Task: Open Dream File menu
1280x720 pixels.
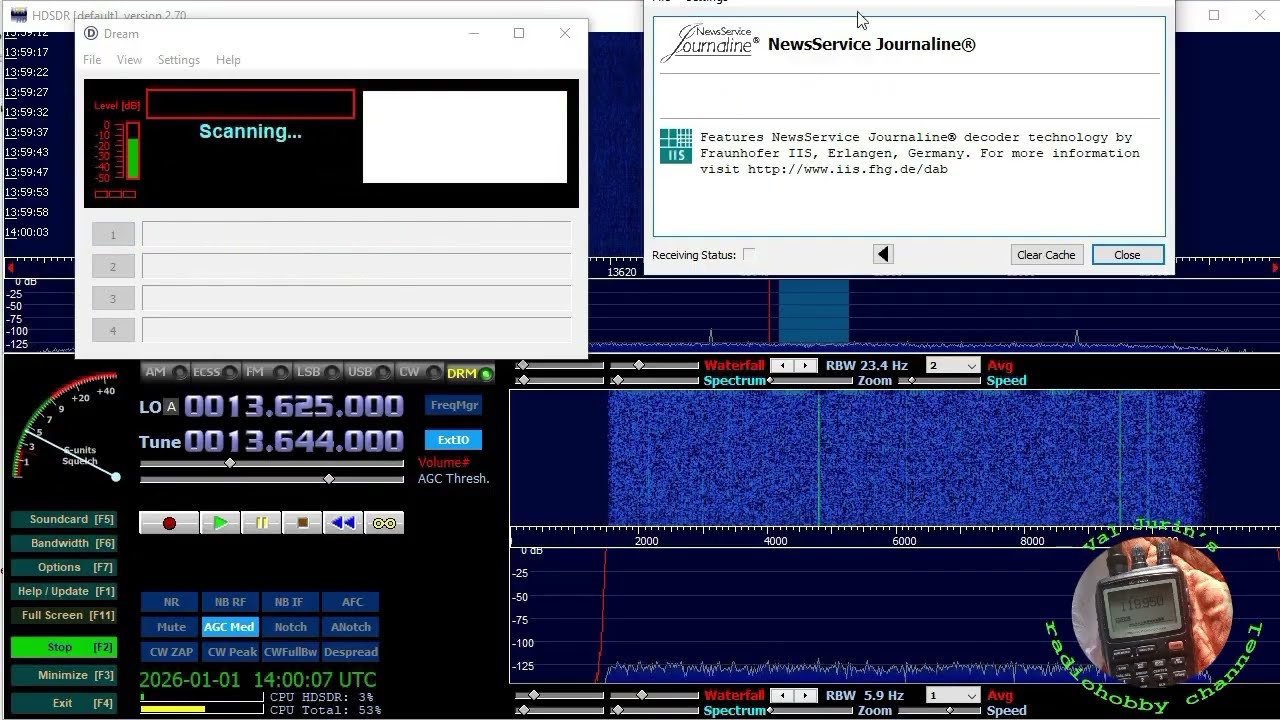Action: [92, 60]
